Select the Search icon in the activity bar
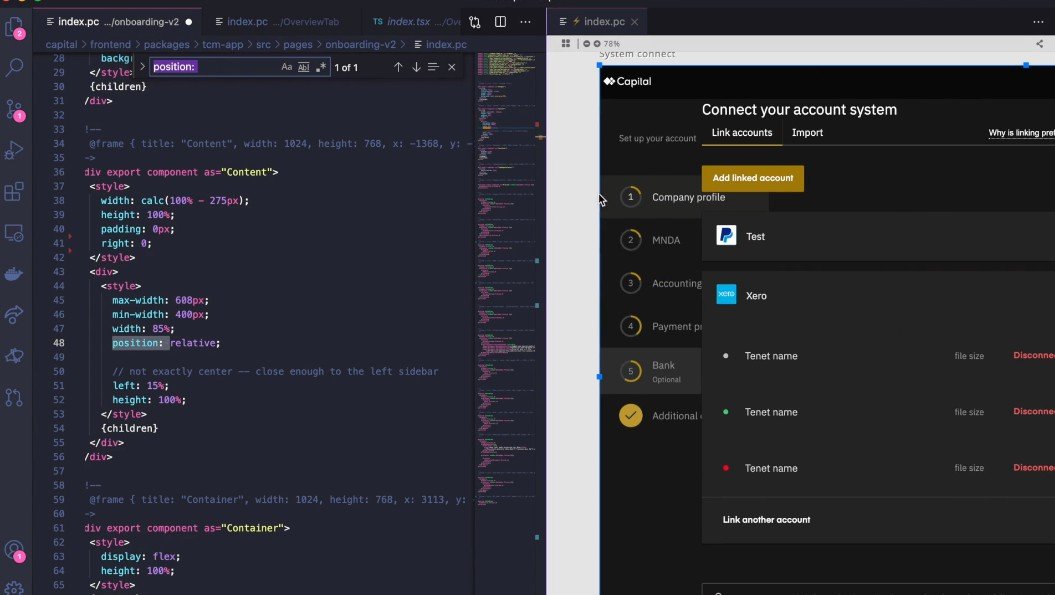 pyautogui.click(x=14, y=68)
